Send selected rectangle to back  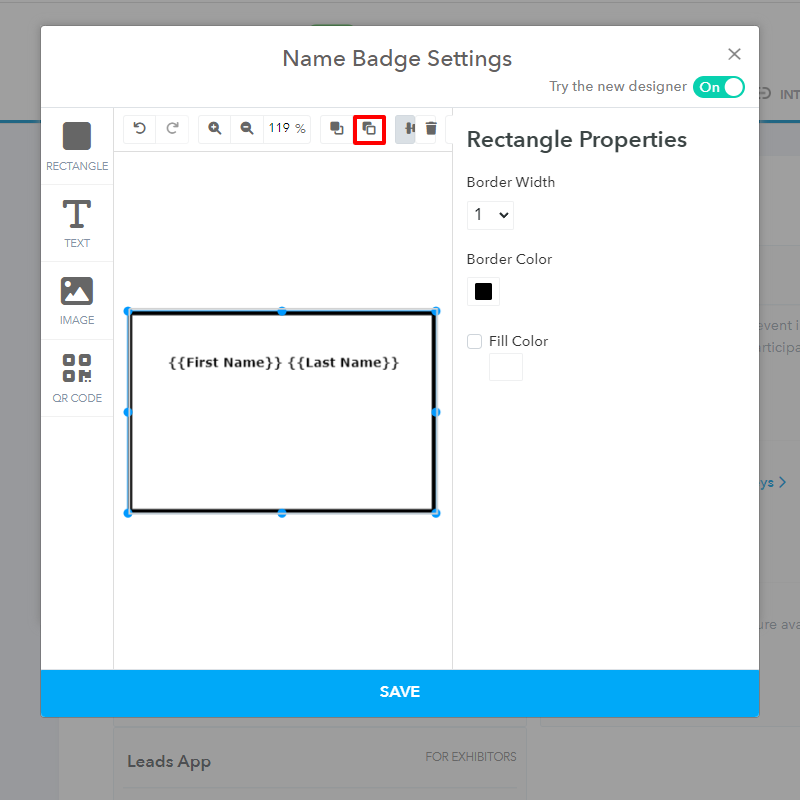[369, 128]
